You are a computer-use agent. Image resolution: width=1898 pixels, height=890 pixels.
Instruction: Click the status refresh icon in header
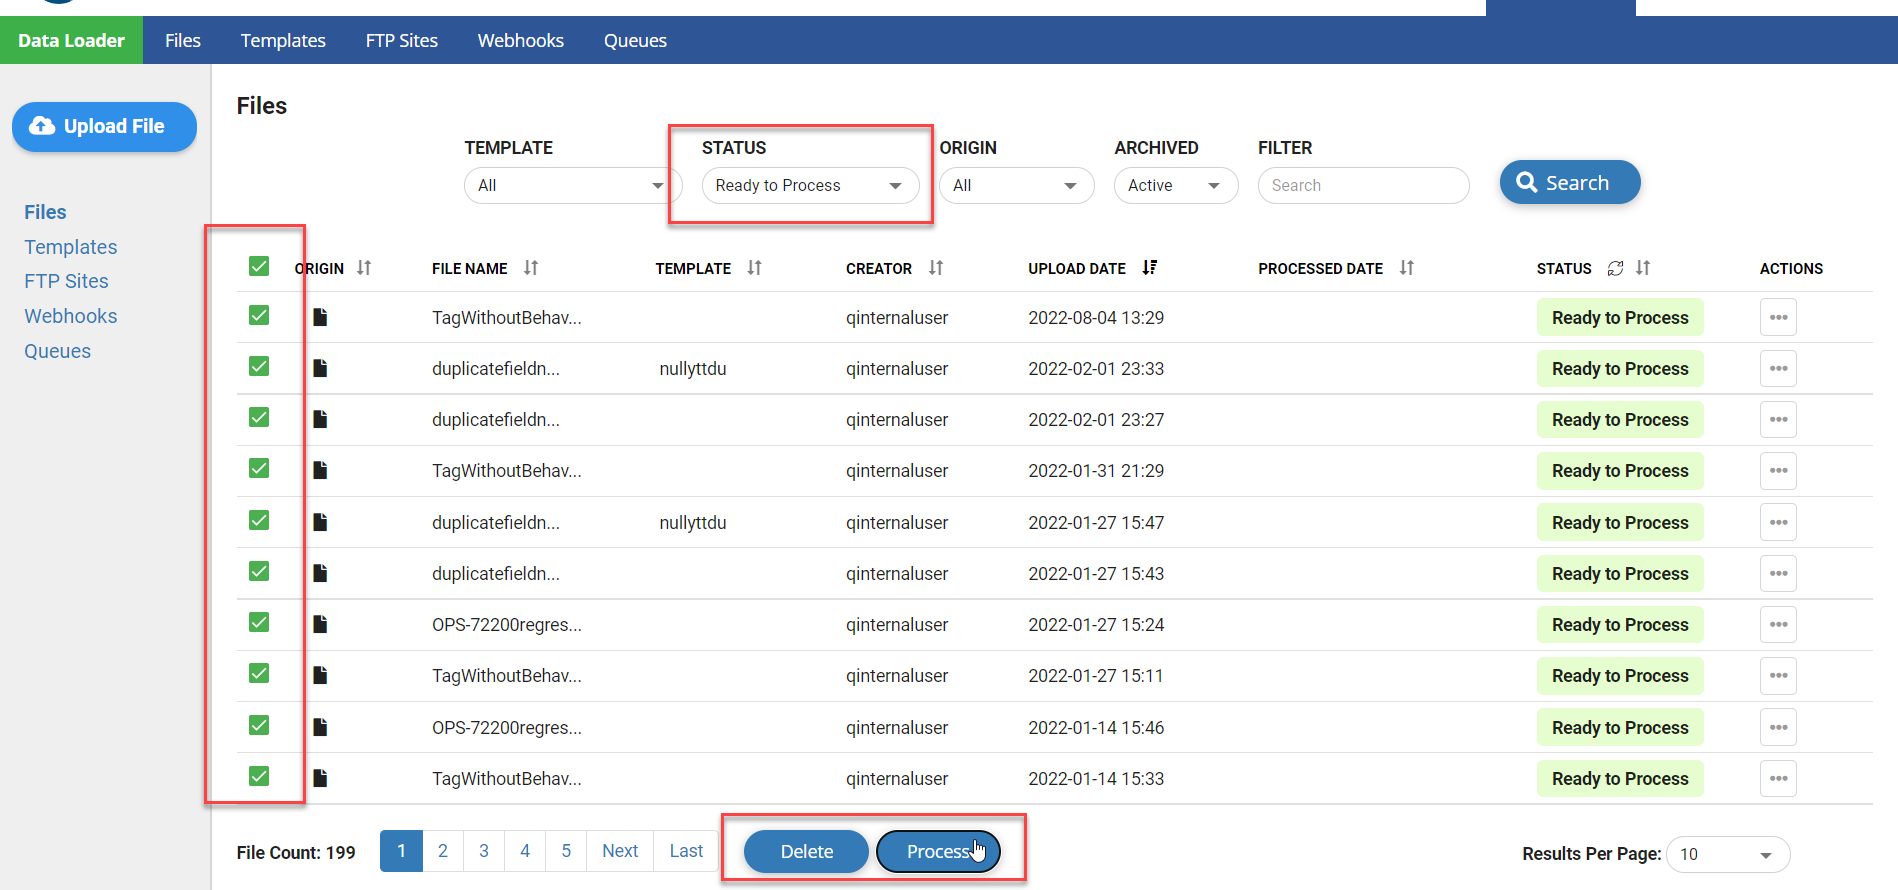1614,268
